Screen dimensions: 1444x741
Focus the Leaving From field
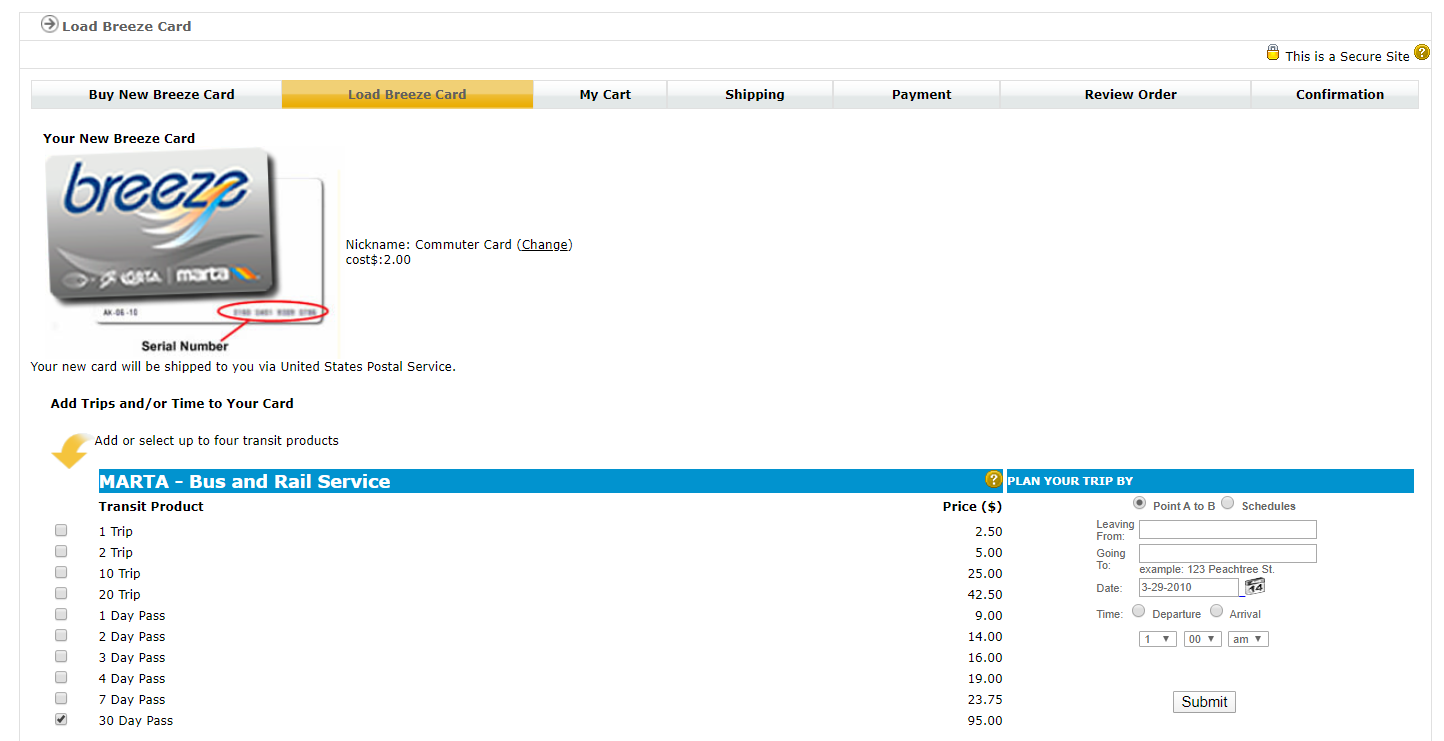(x=1228, y=530)
